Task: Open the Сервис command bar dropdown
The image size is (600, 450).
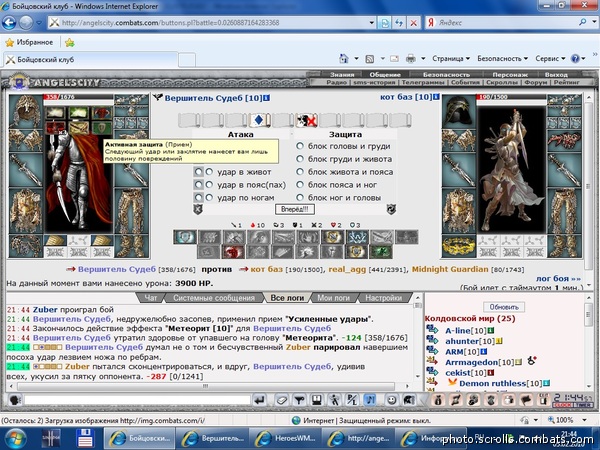Action: 550,59
